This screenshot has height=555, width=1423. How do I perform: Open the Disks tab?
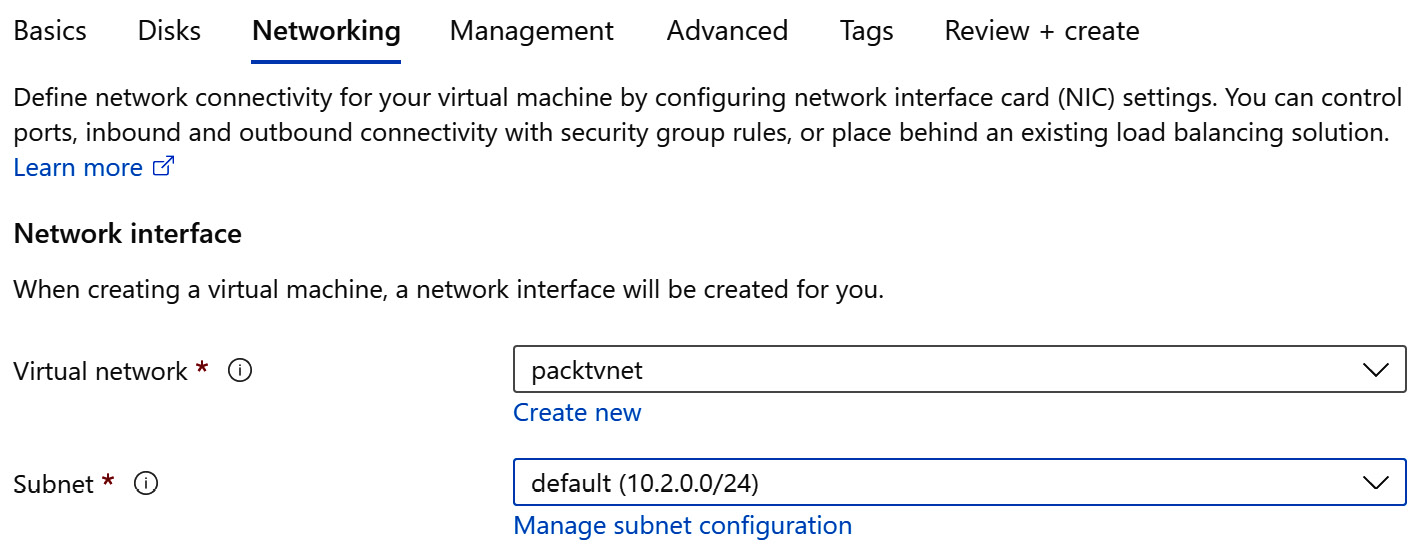click(x=169, y=31)
